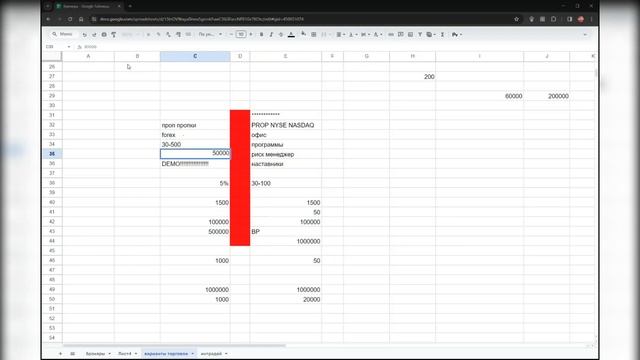Open the font family dropdown
This screenshot has width=640, height=360.
coord(210,35)
